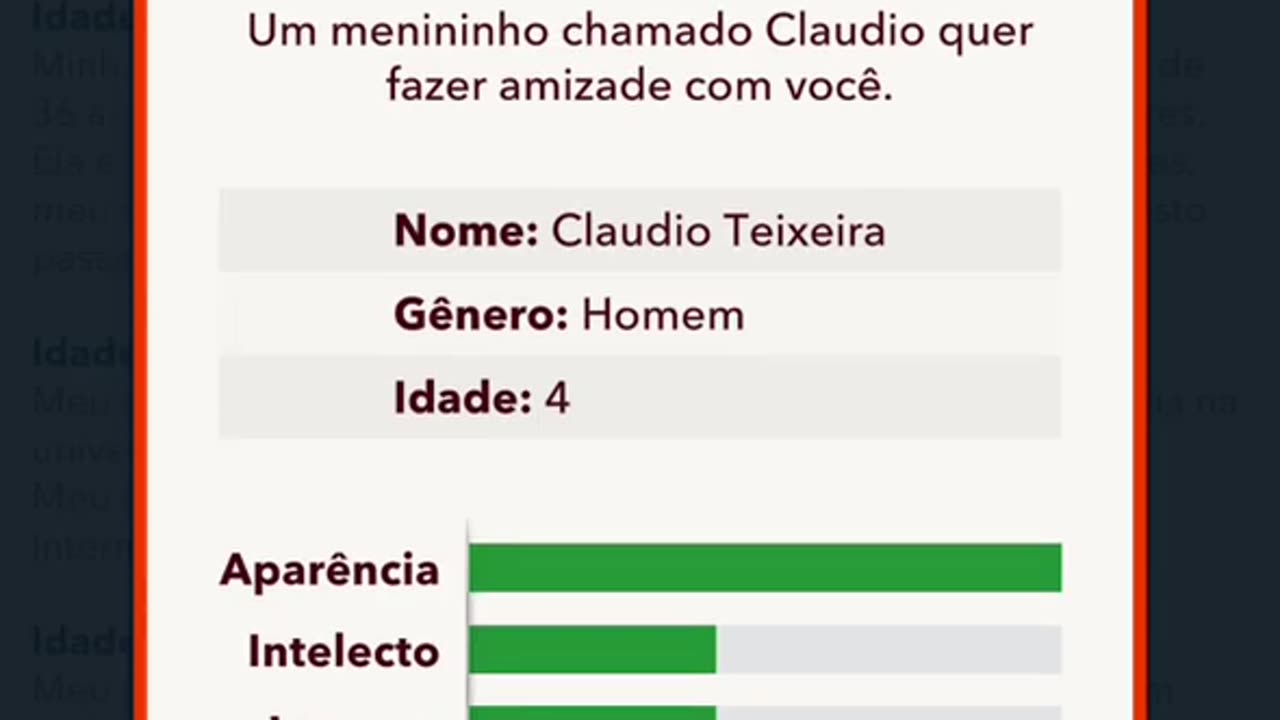This screenshot has width=1280, height=720.
Task: Click the Aparência stat progress bar
Action: [764, 568]
